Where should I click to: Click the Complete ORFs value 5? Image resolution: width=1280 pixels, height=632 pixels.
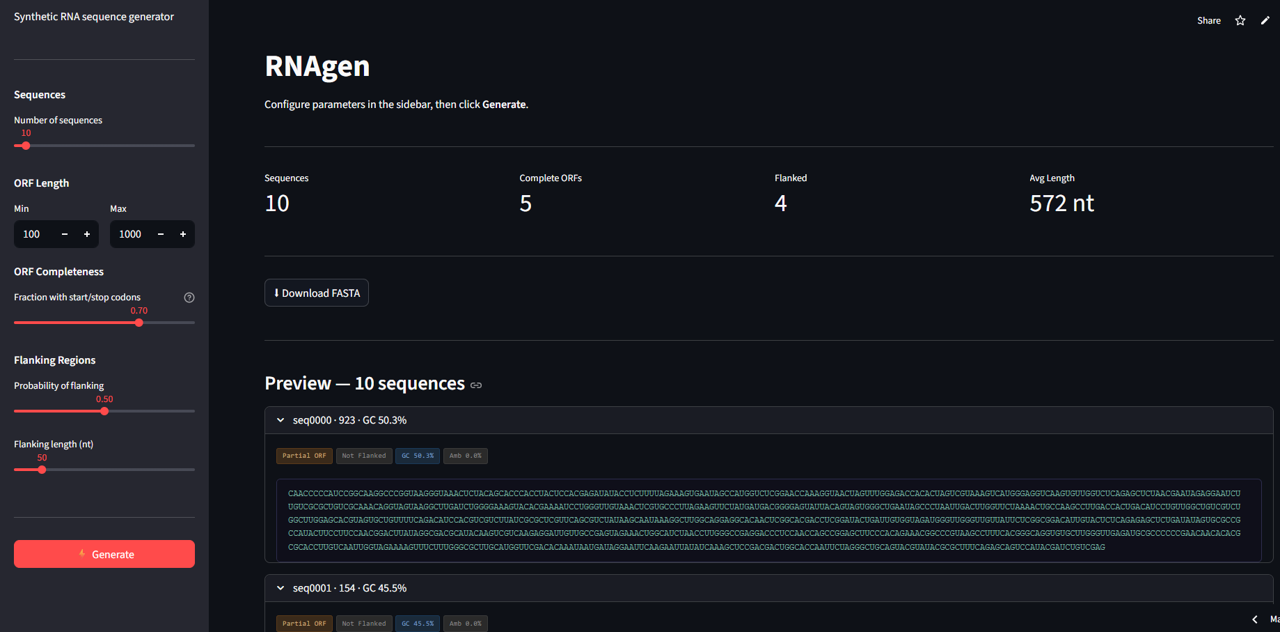click(x=526, y=203)
